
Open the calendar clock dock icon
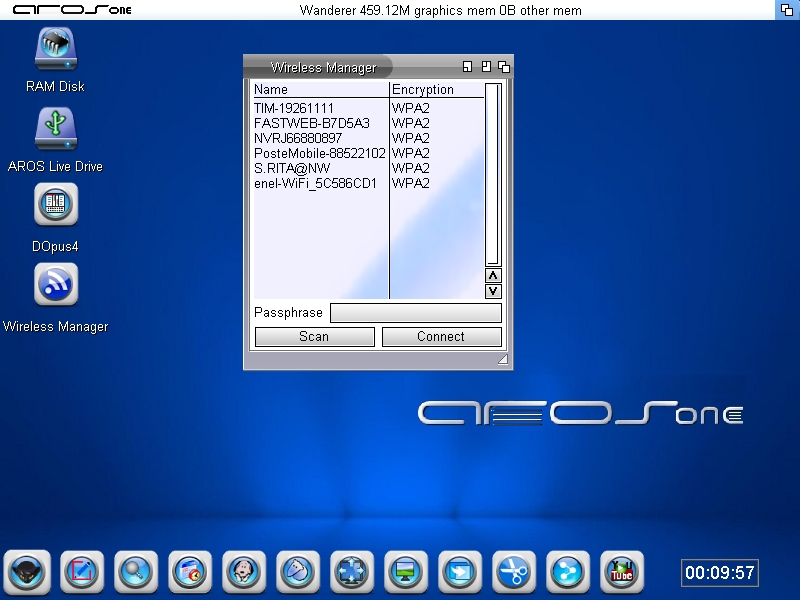[x=190, y=571]
